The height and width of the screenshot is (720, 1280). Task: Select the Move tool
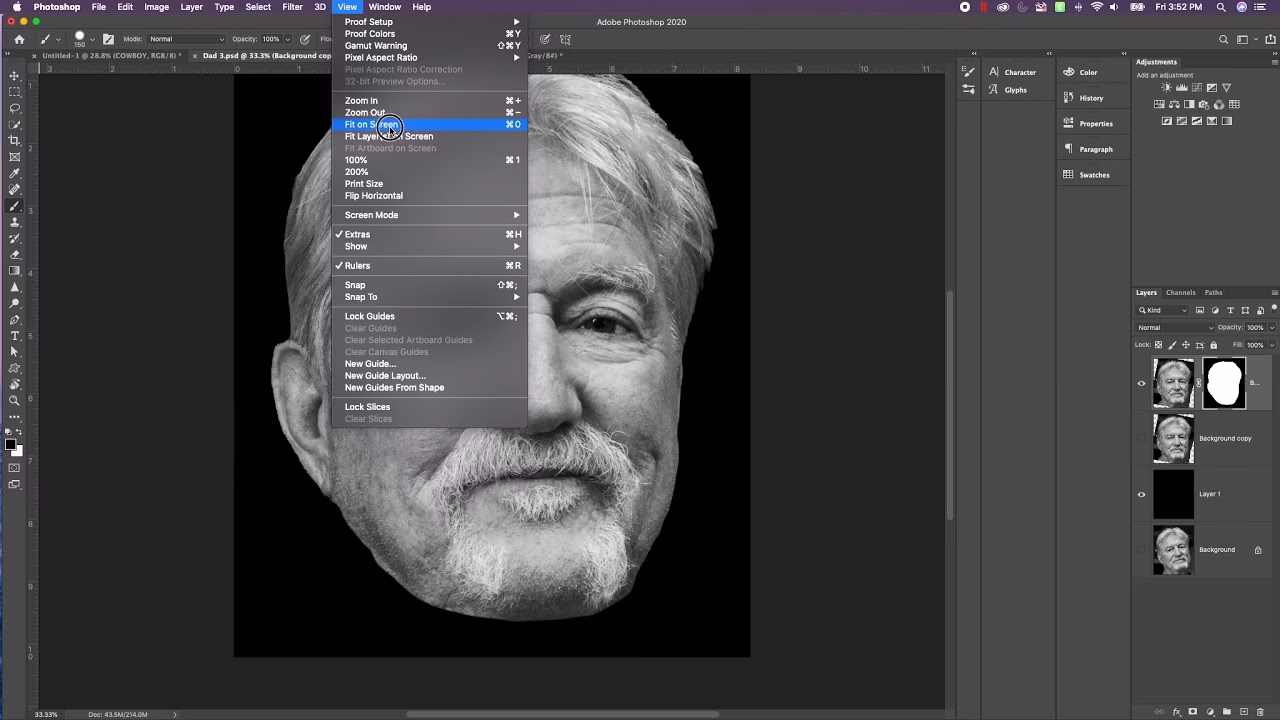point(14,76)
